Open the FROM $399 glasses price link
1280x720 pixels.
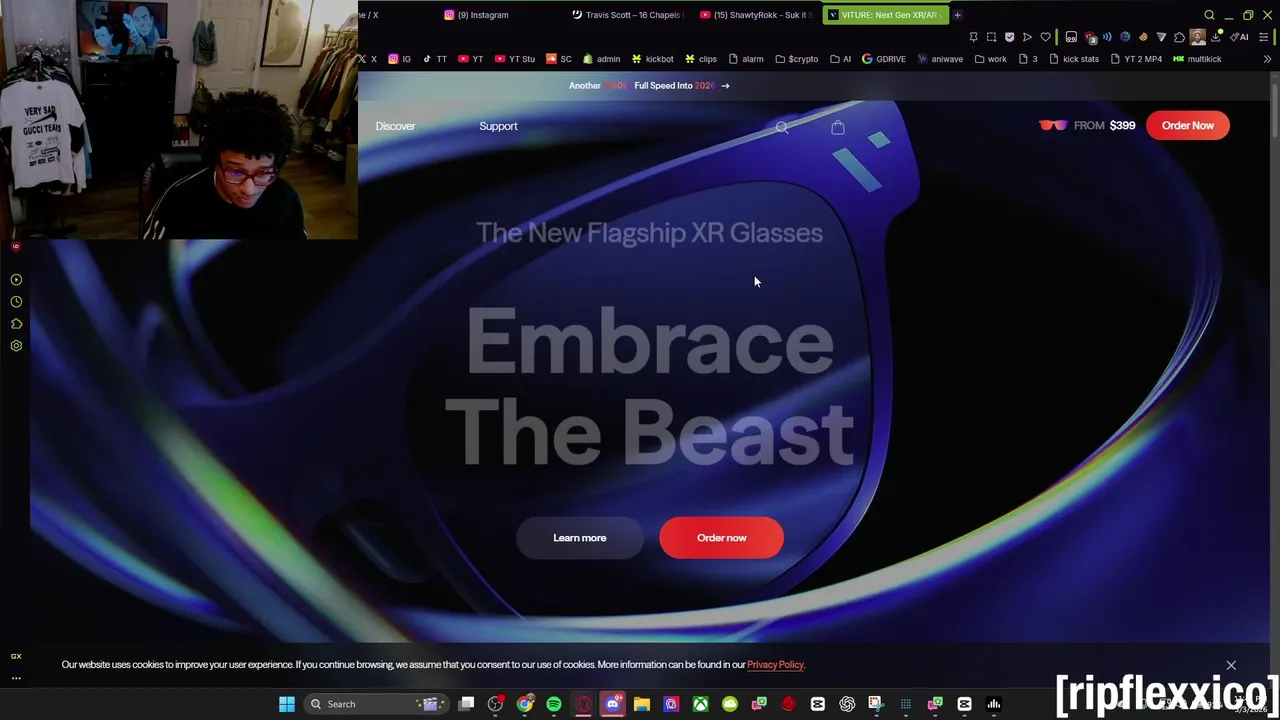[x=1088, y=126]
